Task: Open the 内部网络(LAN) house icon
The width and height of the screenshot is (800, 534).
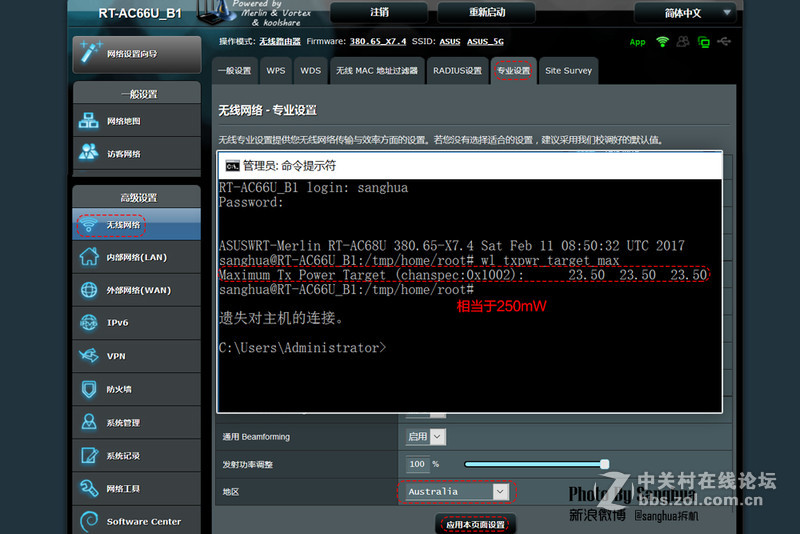Action: click(89, 257)
